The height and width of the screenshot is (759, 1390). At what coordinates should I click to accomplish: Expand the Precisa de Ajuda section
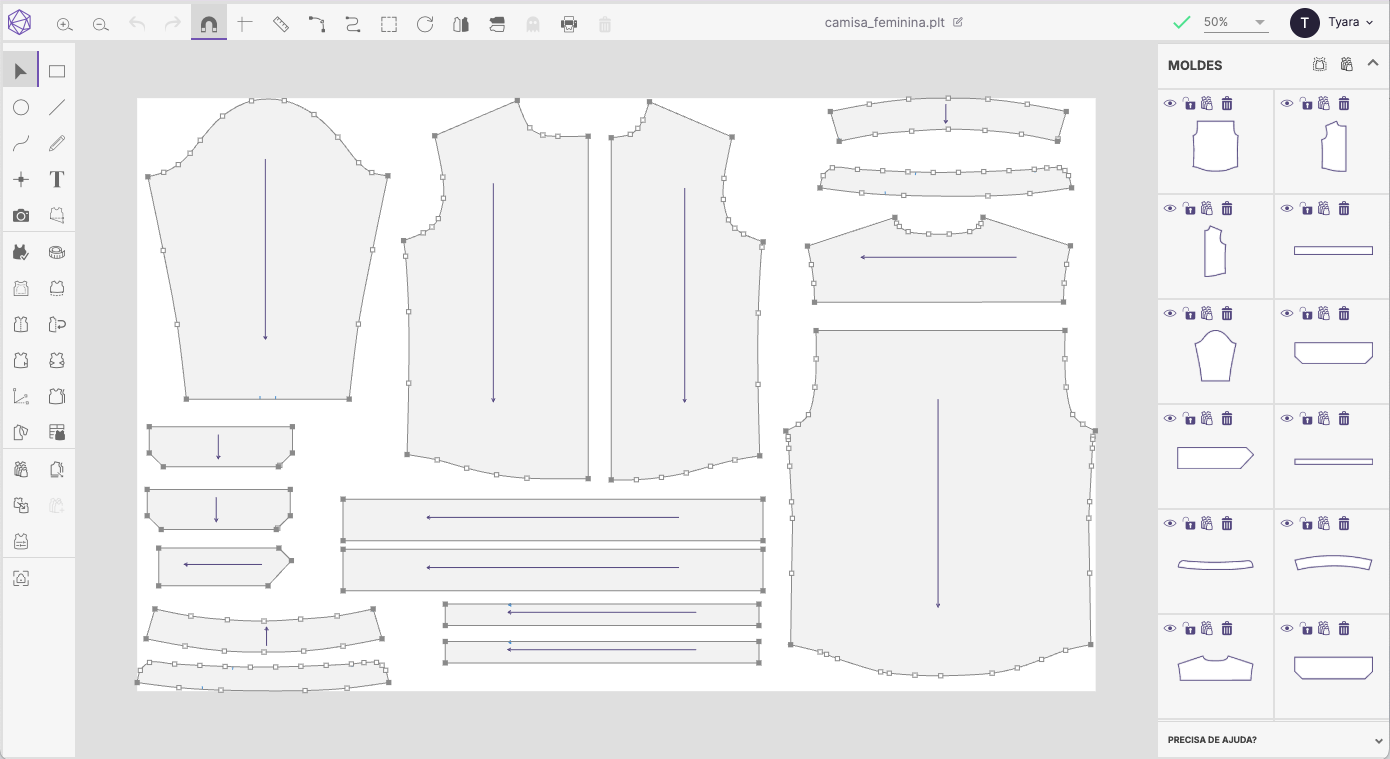[x=1379, y=741]
